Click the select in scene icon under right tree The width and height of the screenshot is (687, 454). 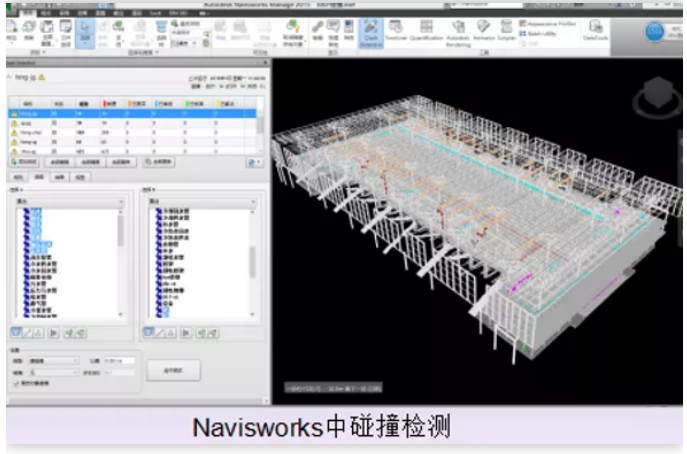point(213,333)
